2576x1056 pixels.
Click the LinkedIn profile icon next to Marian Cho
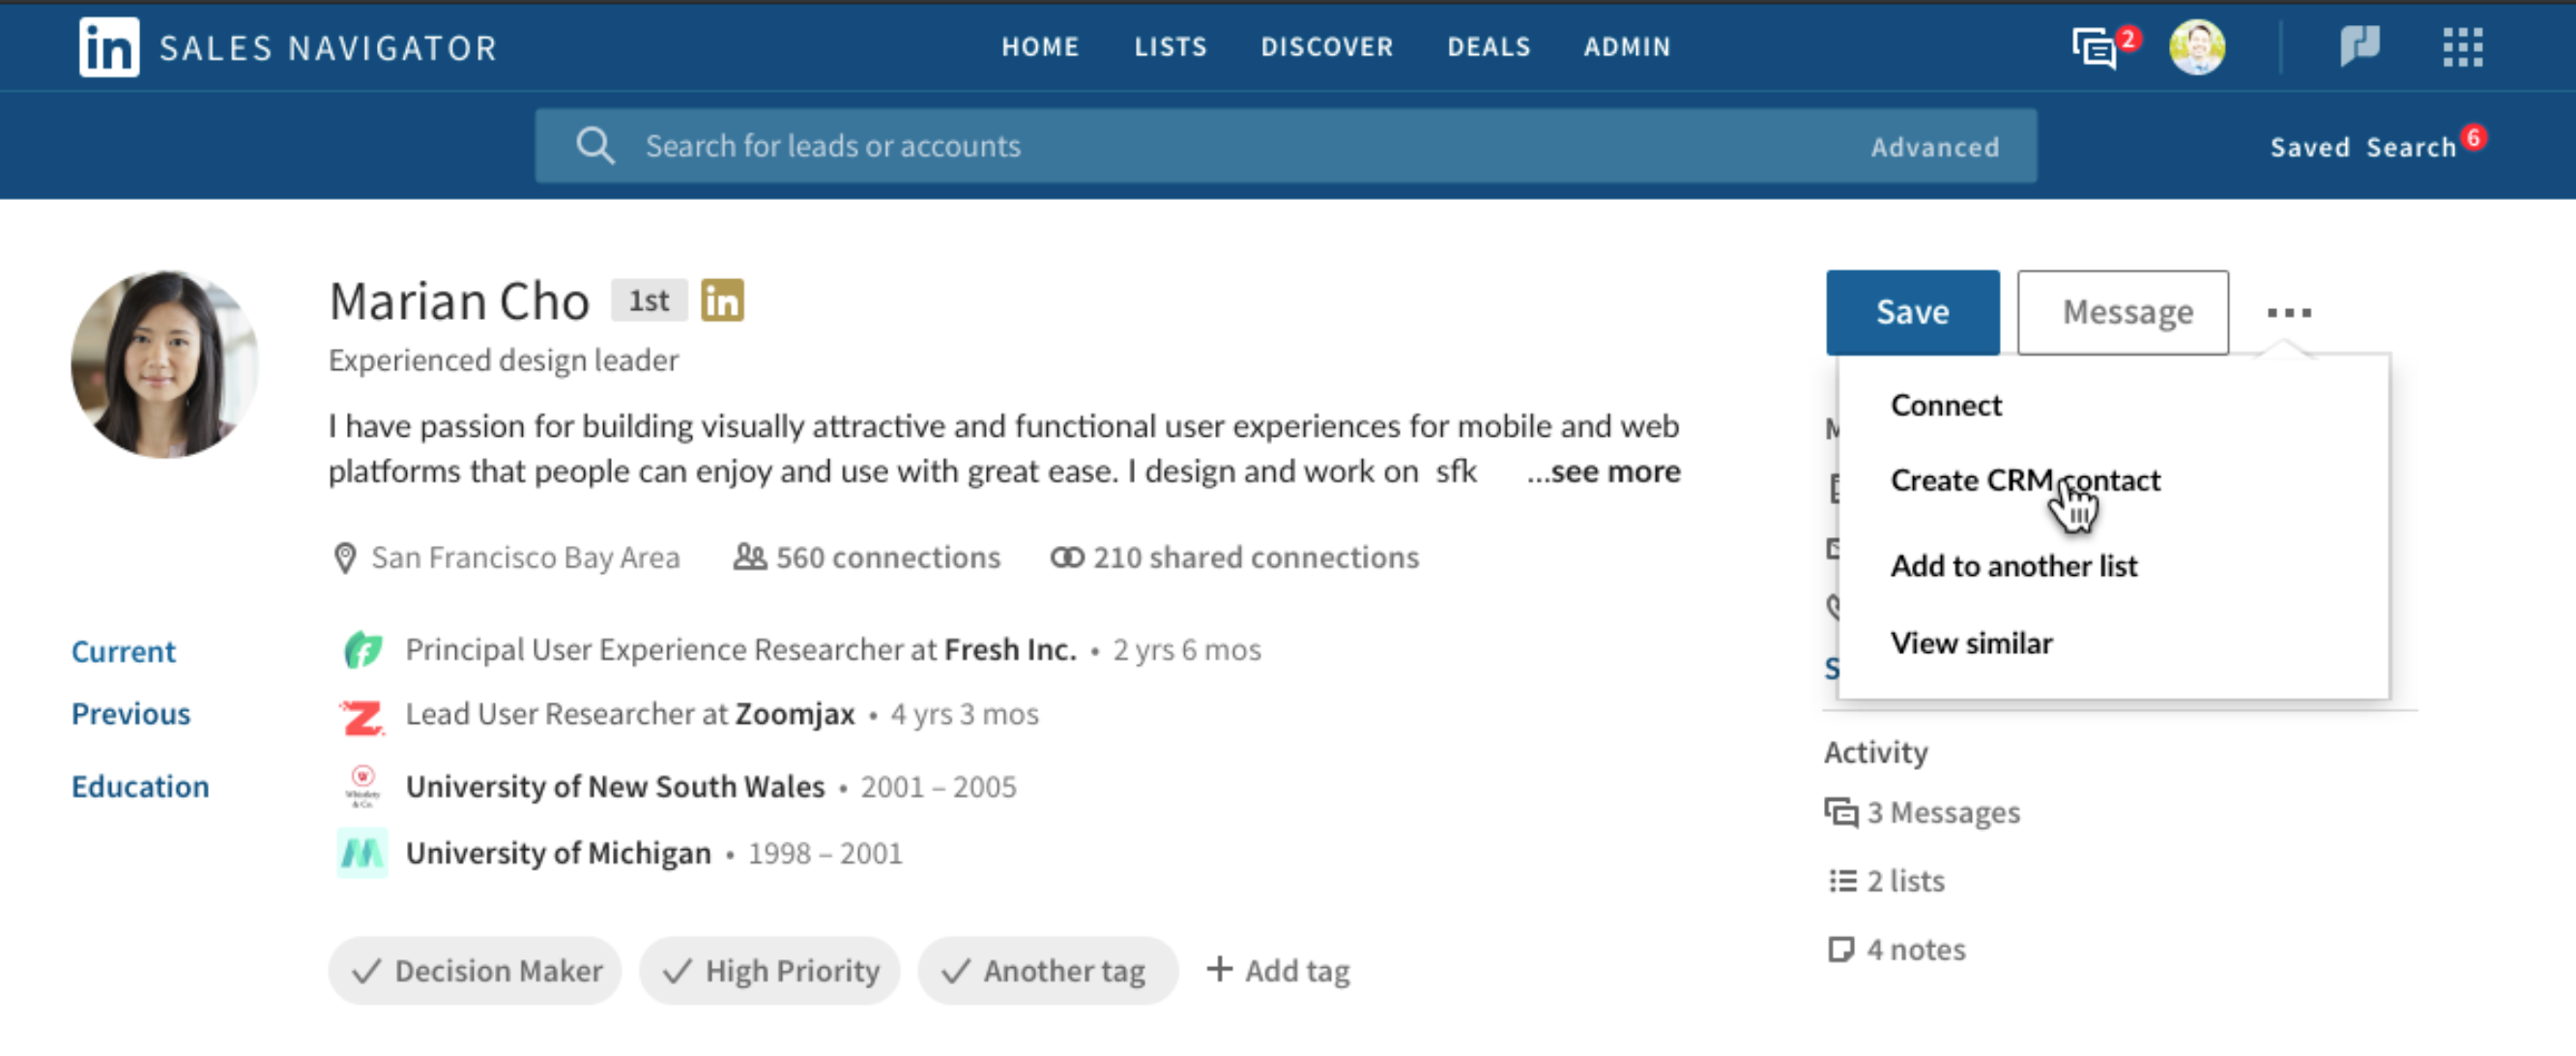725,300
